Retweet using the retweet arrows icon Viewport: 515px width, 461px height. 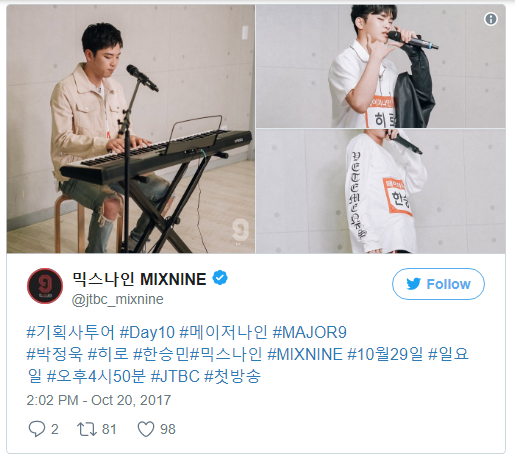point(87,429)
